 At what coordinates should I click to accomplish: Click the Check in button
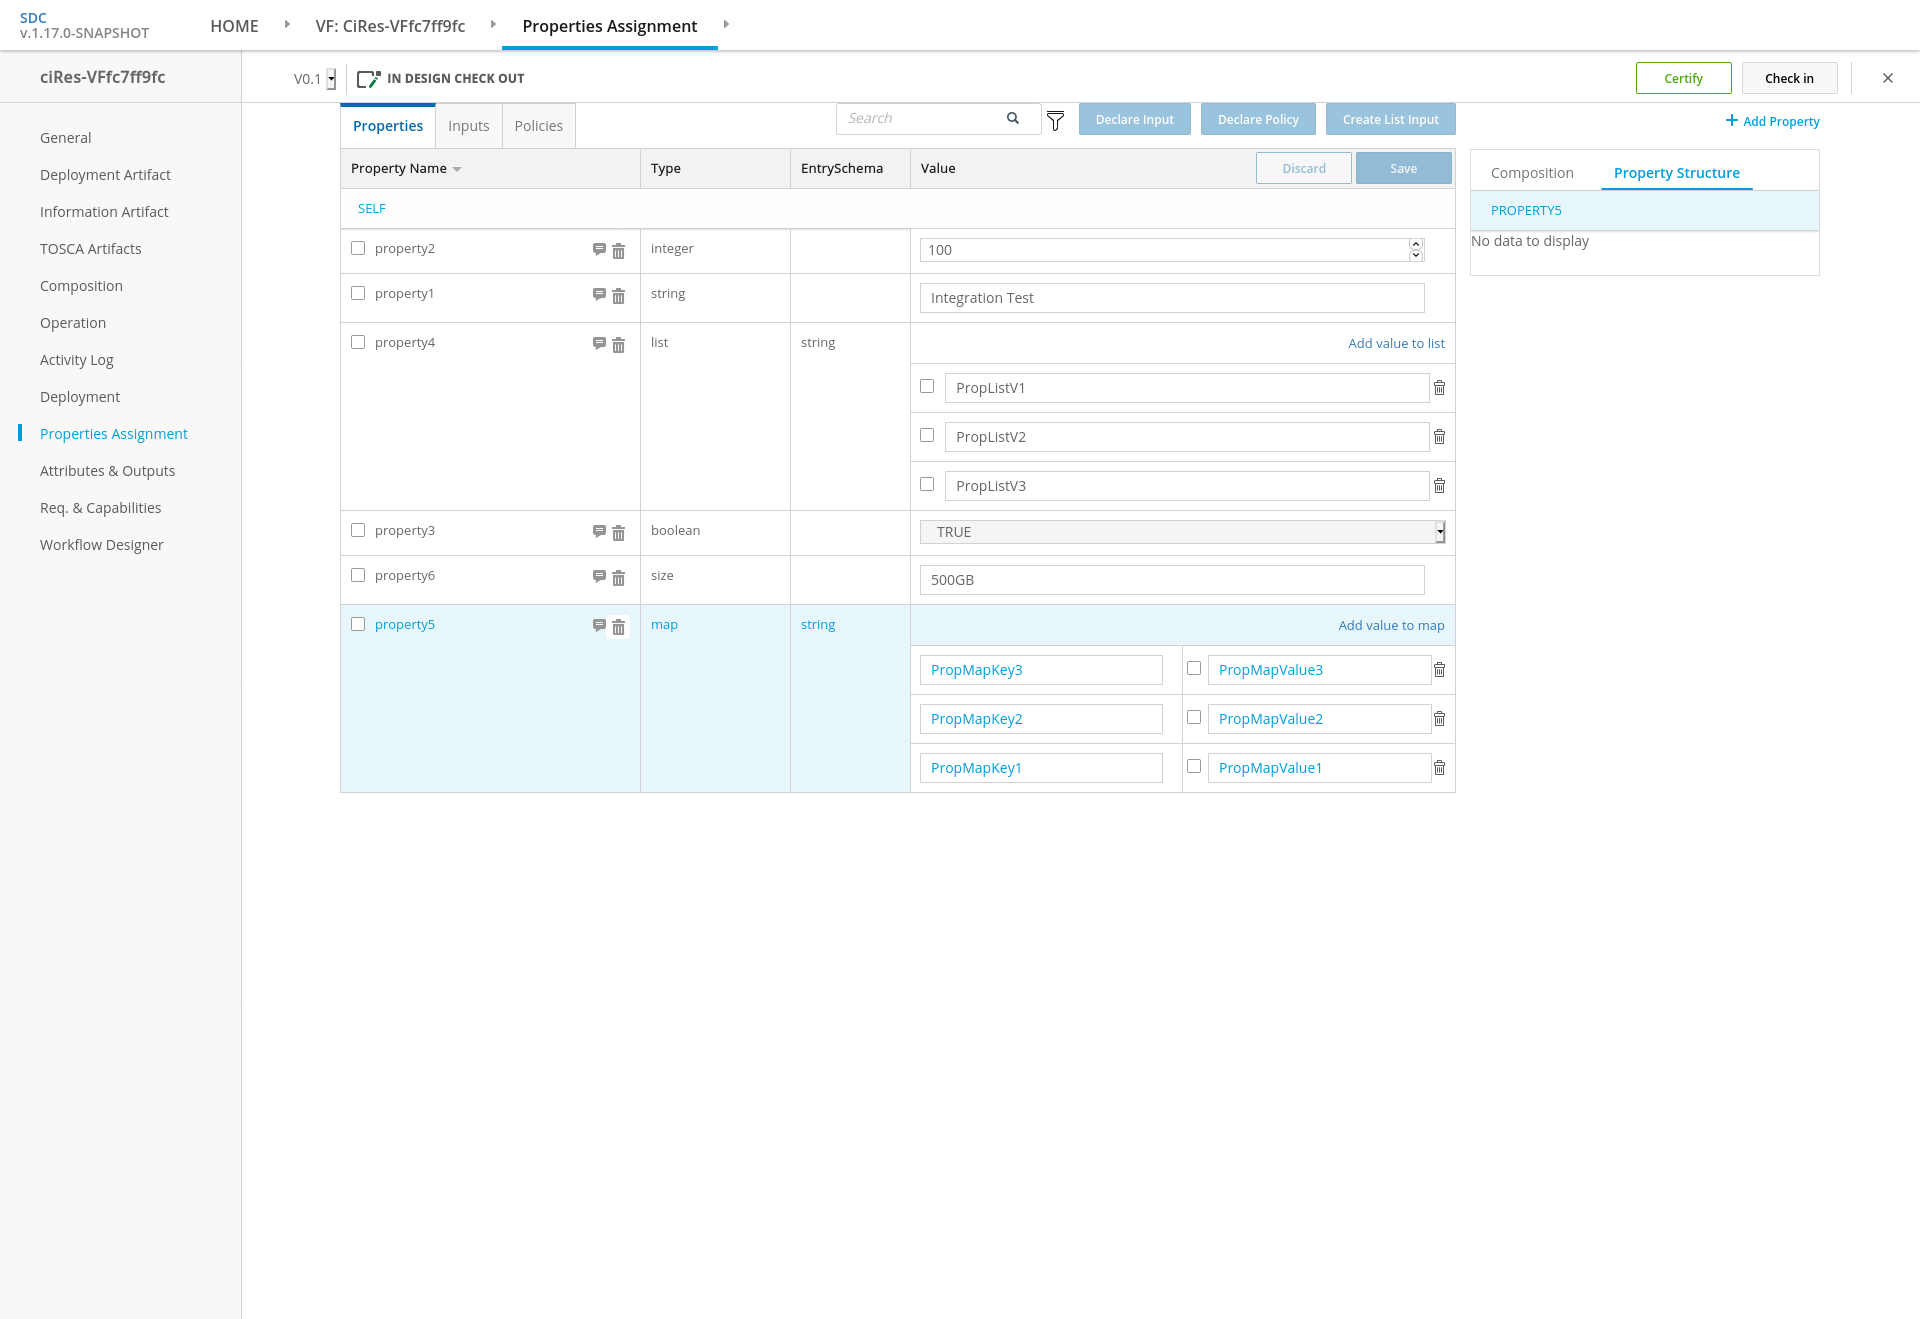pyautogui.click(x=1789, y=78)
